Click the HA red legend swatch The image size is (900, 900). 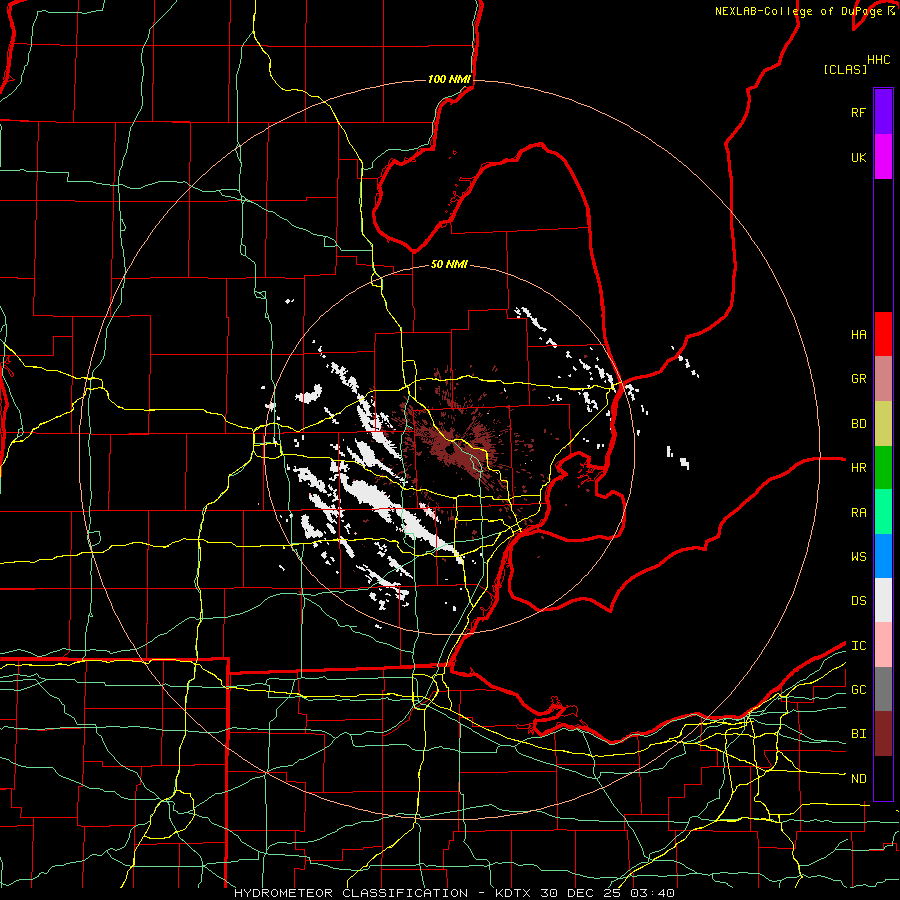click(x=883, y=334)
